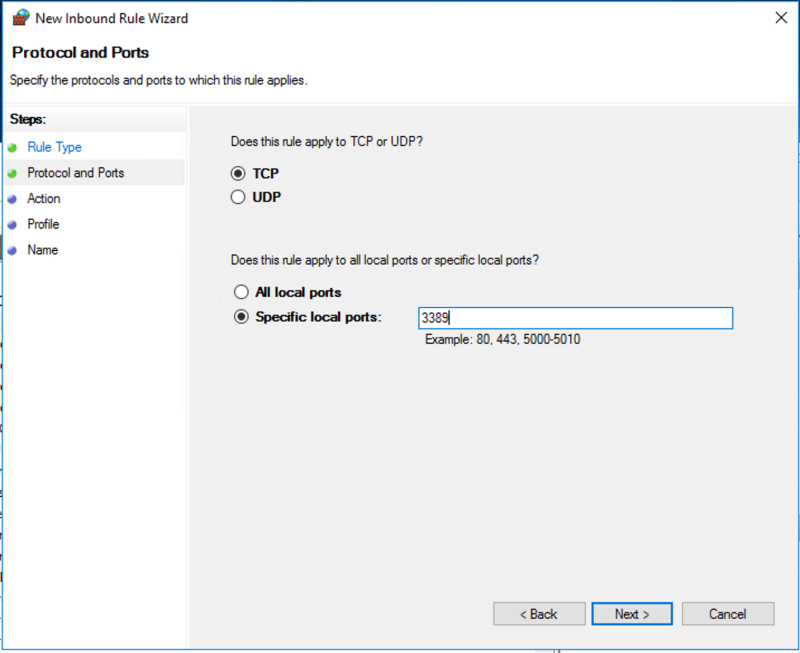Choose All local ports option
The height and width of the screenshot is (653, 800).
click(241, 292)
